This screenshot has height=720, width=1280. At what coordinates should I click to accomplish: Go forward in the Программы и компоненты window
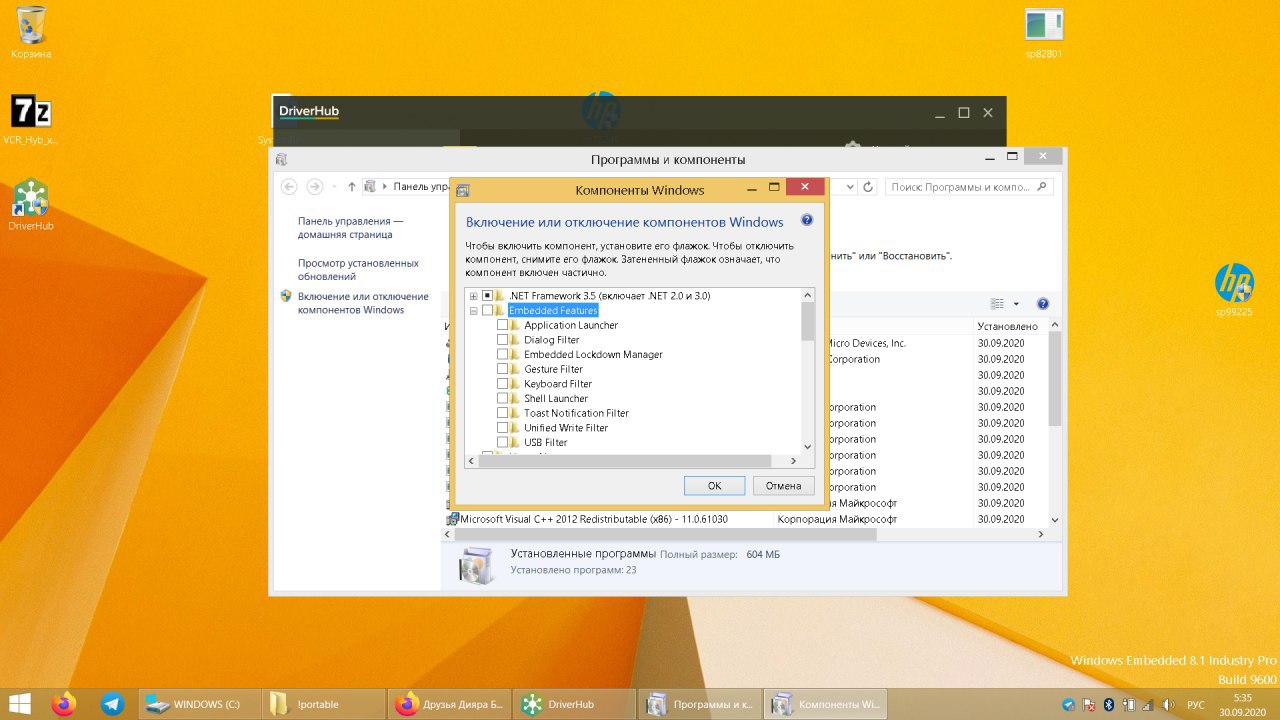(x=314, y=187)
